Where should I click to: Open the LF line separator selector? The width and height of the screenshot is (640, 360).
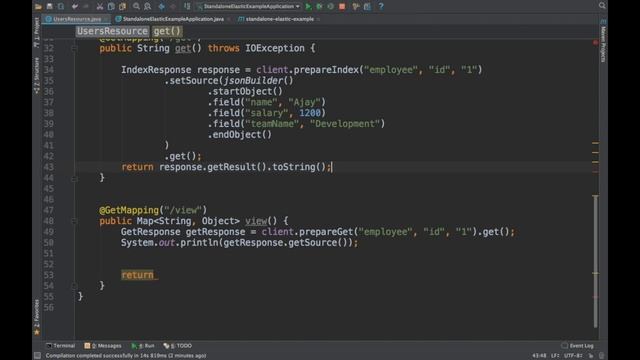(555, 356)
